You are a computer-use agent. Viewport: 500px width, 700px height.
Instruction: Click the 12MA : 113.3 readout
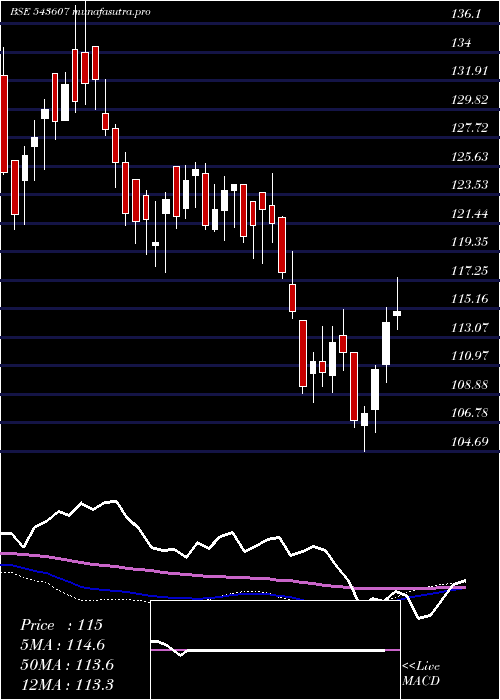[67, 685]
